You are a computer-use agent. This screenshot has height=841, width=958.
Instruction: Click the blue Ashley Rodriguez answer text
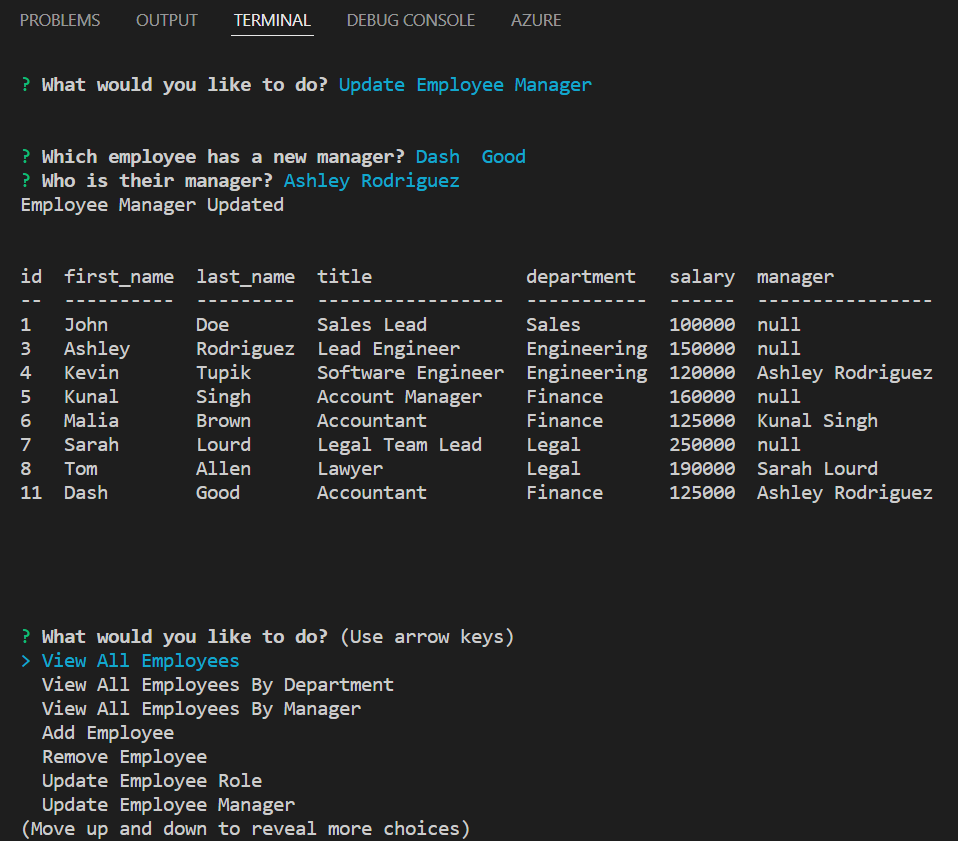371,181
